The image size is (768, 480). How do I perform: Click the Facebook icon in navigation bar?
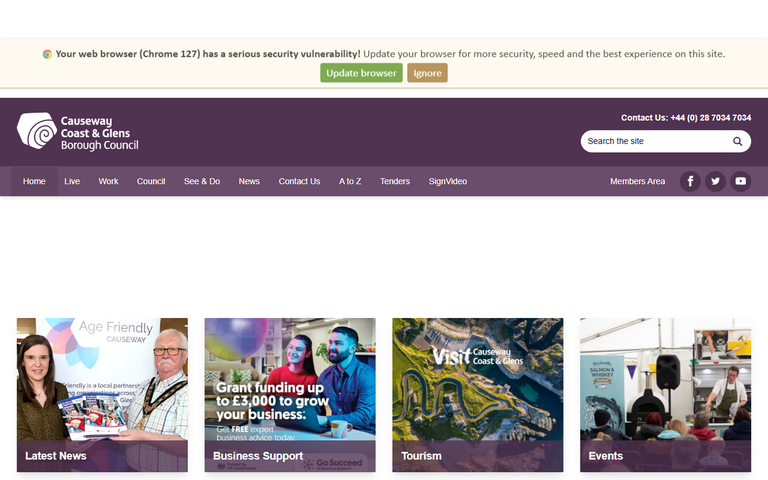[x=690, y=181]
